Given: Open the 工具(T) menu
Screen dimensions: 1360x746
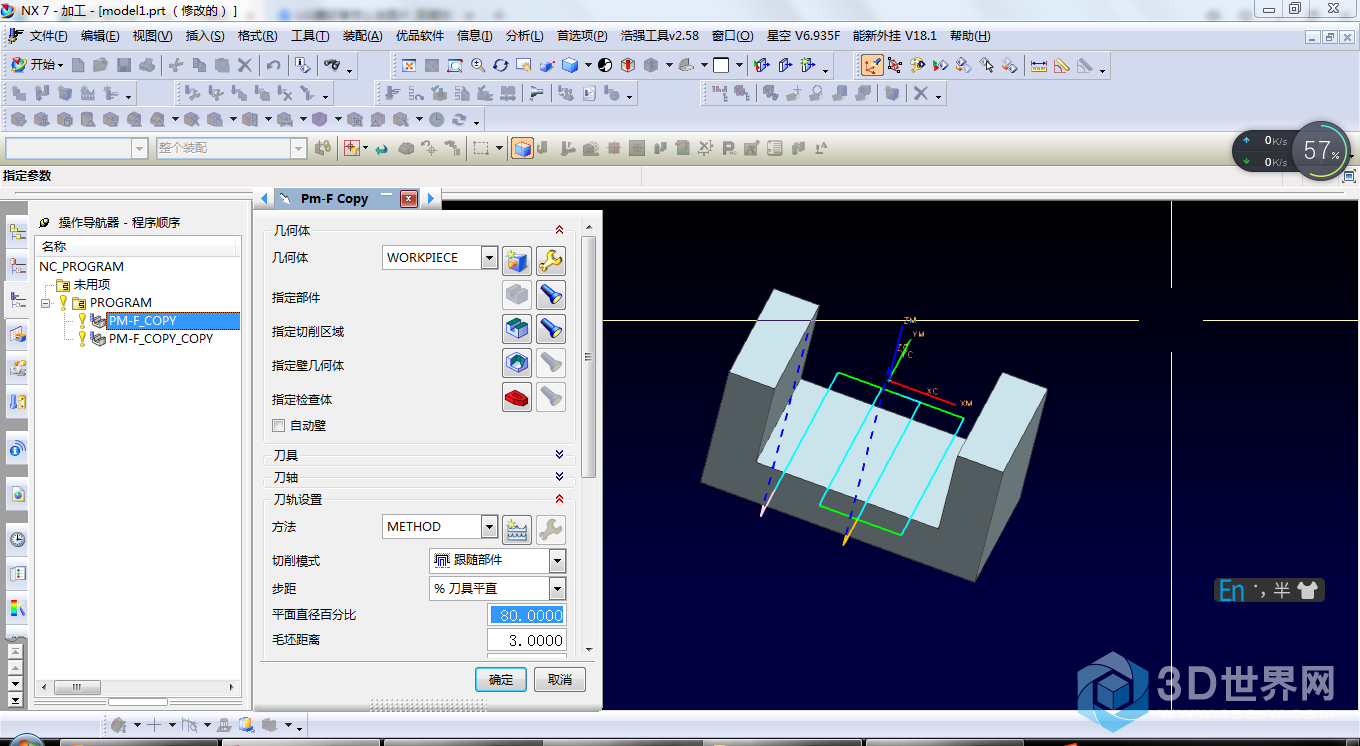Looking at the screenshot, I should pos(310,36).
